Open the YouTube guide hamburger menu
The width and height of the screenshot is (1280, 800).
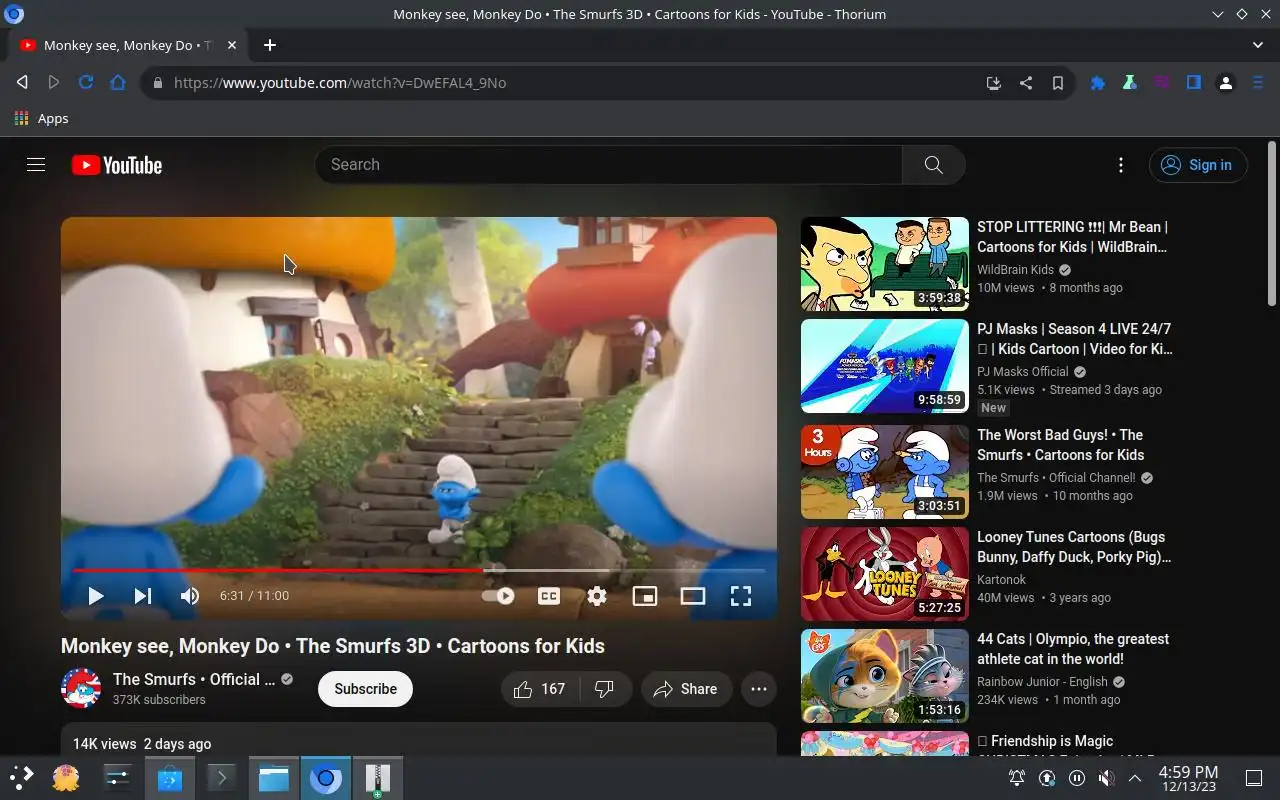coord(36,165)
